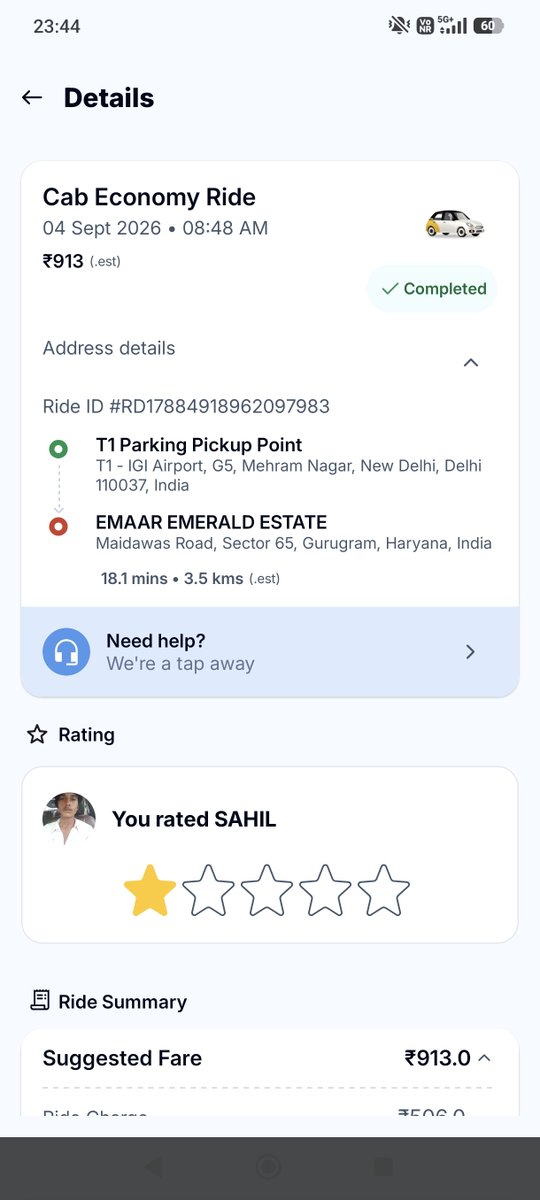Tap the red drop location marker
This screenshot has width=540, height=1200.
pyautogui.click(x=58, y=526)
